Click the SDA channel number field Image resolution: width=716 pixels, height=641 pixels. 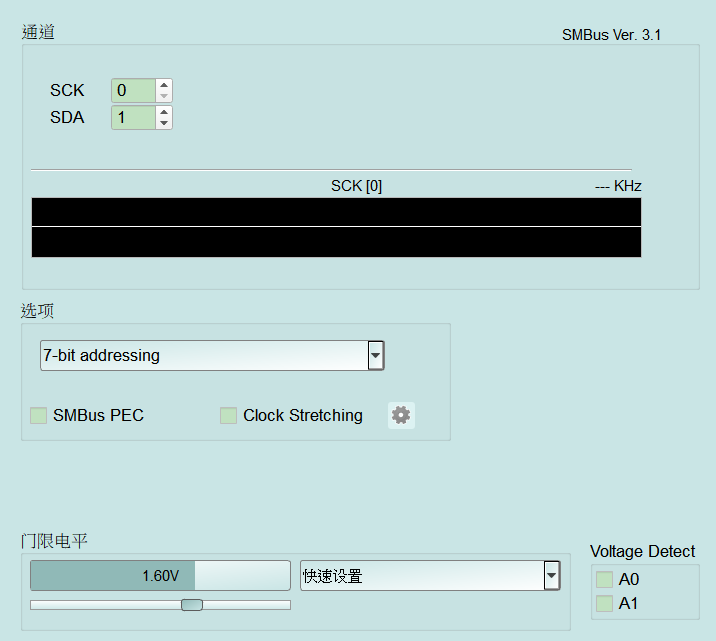(134, 117)
